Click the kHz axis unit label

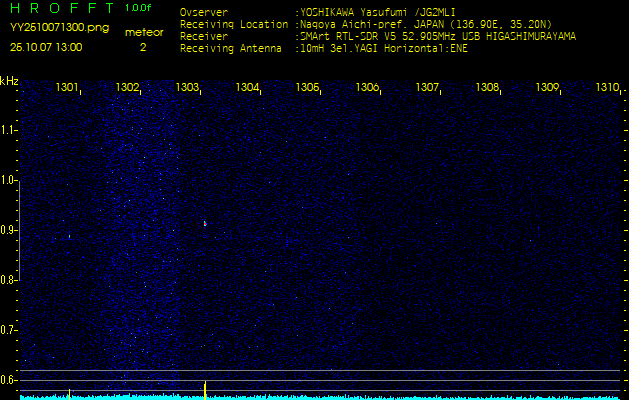[x=9, y=80]
